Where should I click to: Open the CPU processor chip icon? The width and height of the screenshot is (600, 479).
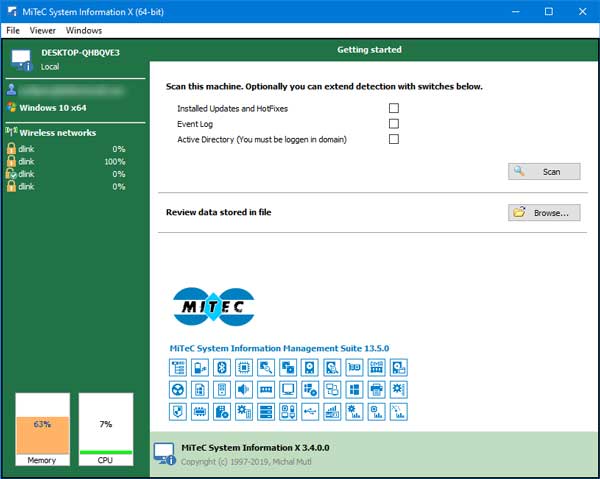(x=244, y=367)
